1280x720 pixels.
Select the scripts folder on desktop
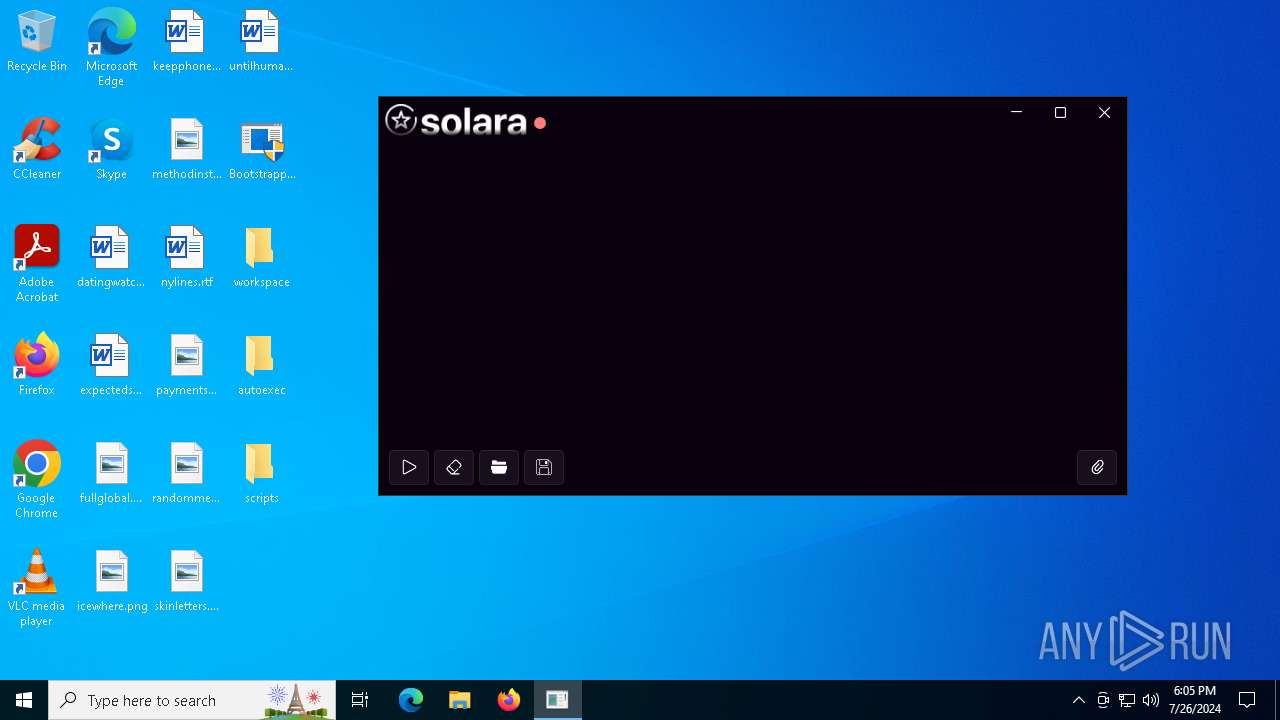click(261, 474)
